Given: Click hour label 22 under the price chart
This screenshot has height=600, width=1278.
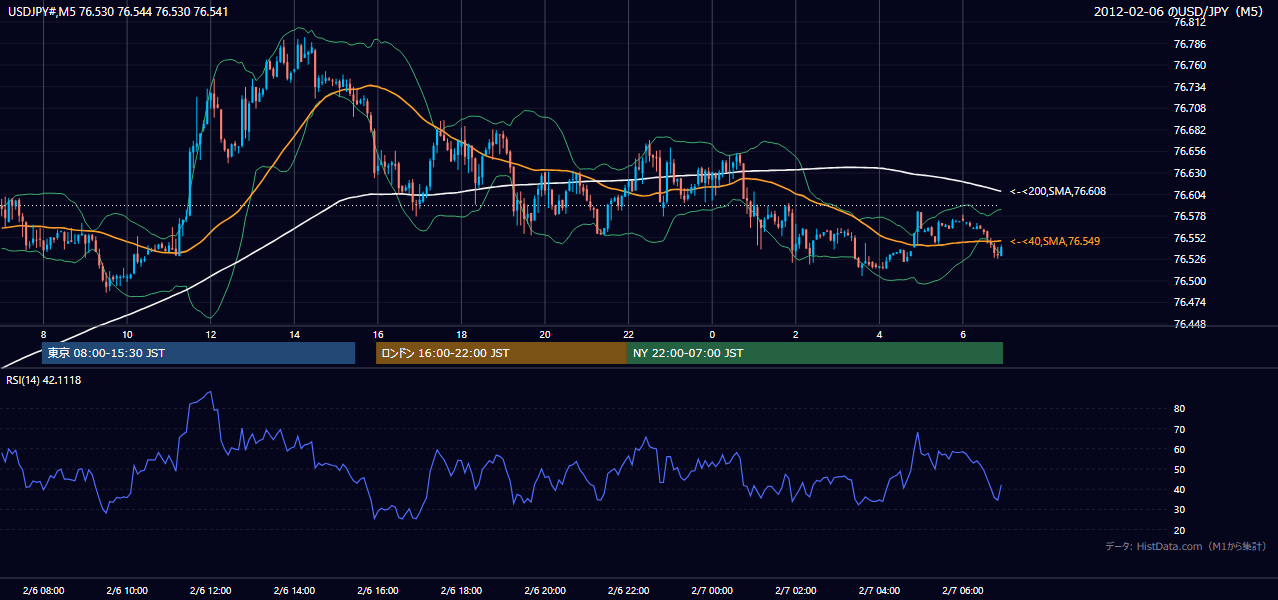Looking at the screenshot, I should [x=628, y=334].
